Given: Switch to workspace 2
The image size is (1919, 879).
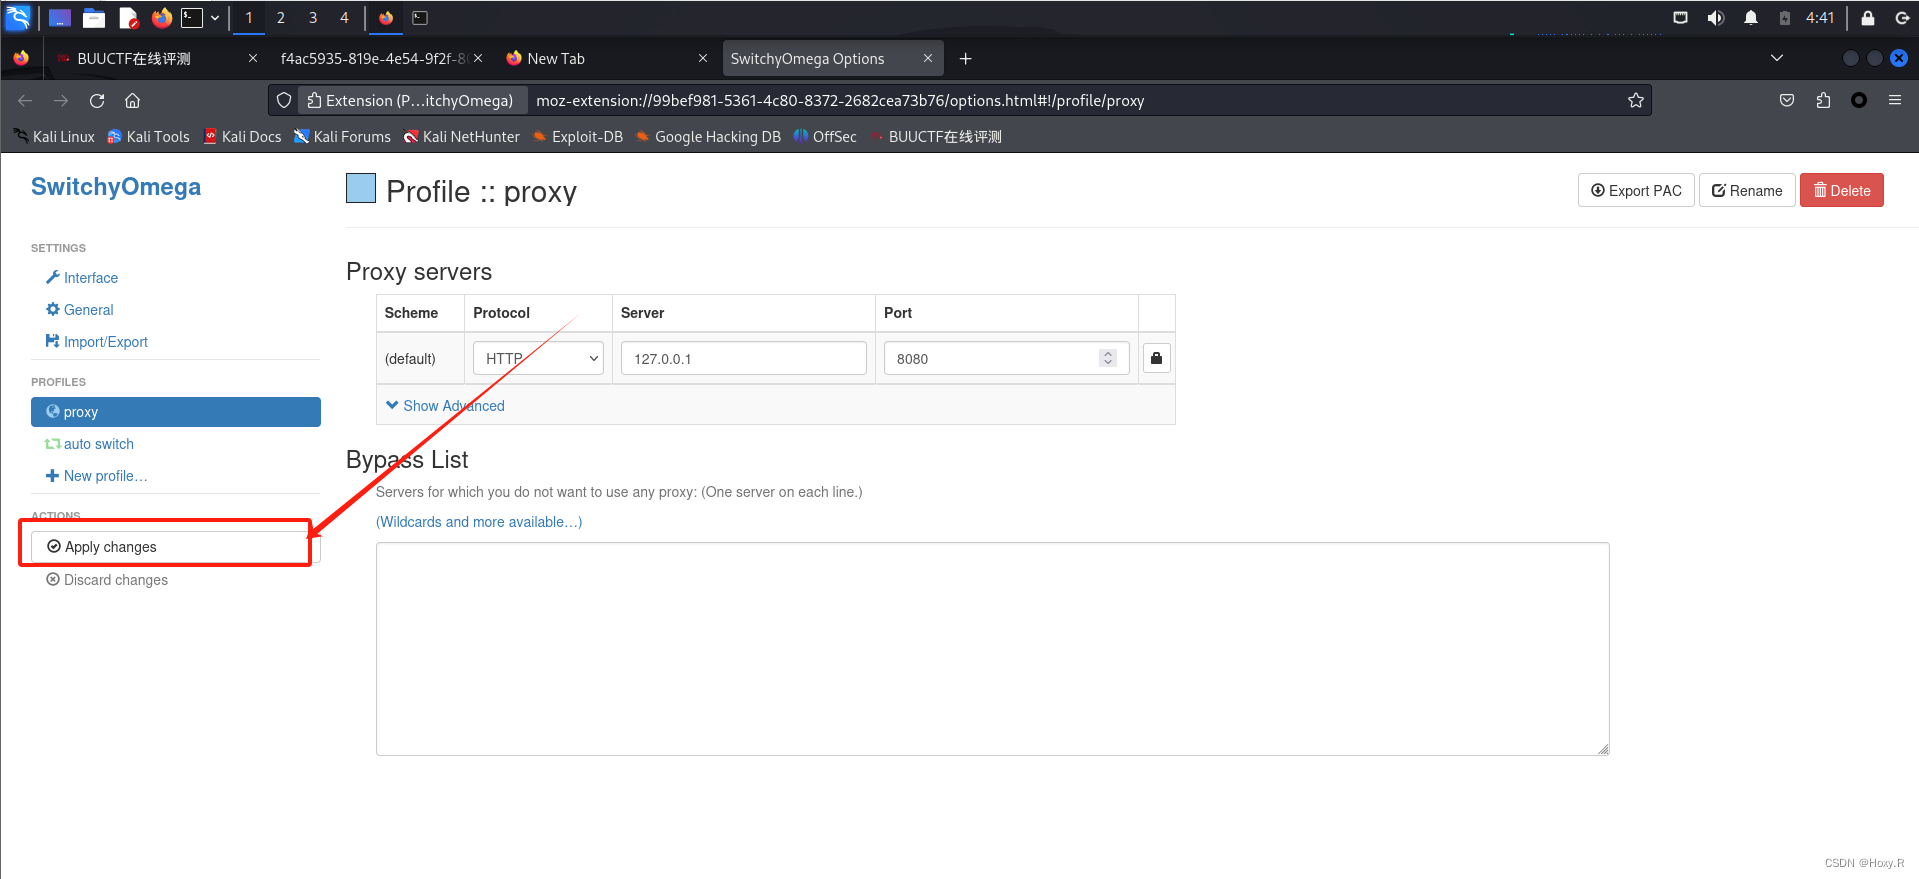Looking at the screenshot, I should click(x=281, y=18).
